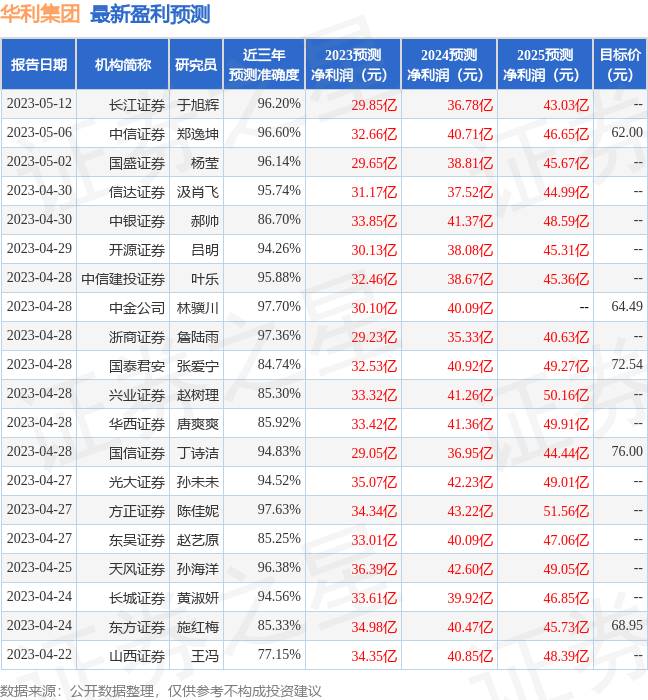Click the 31.17亿 forecast value

374,192
